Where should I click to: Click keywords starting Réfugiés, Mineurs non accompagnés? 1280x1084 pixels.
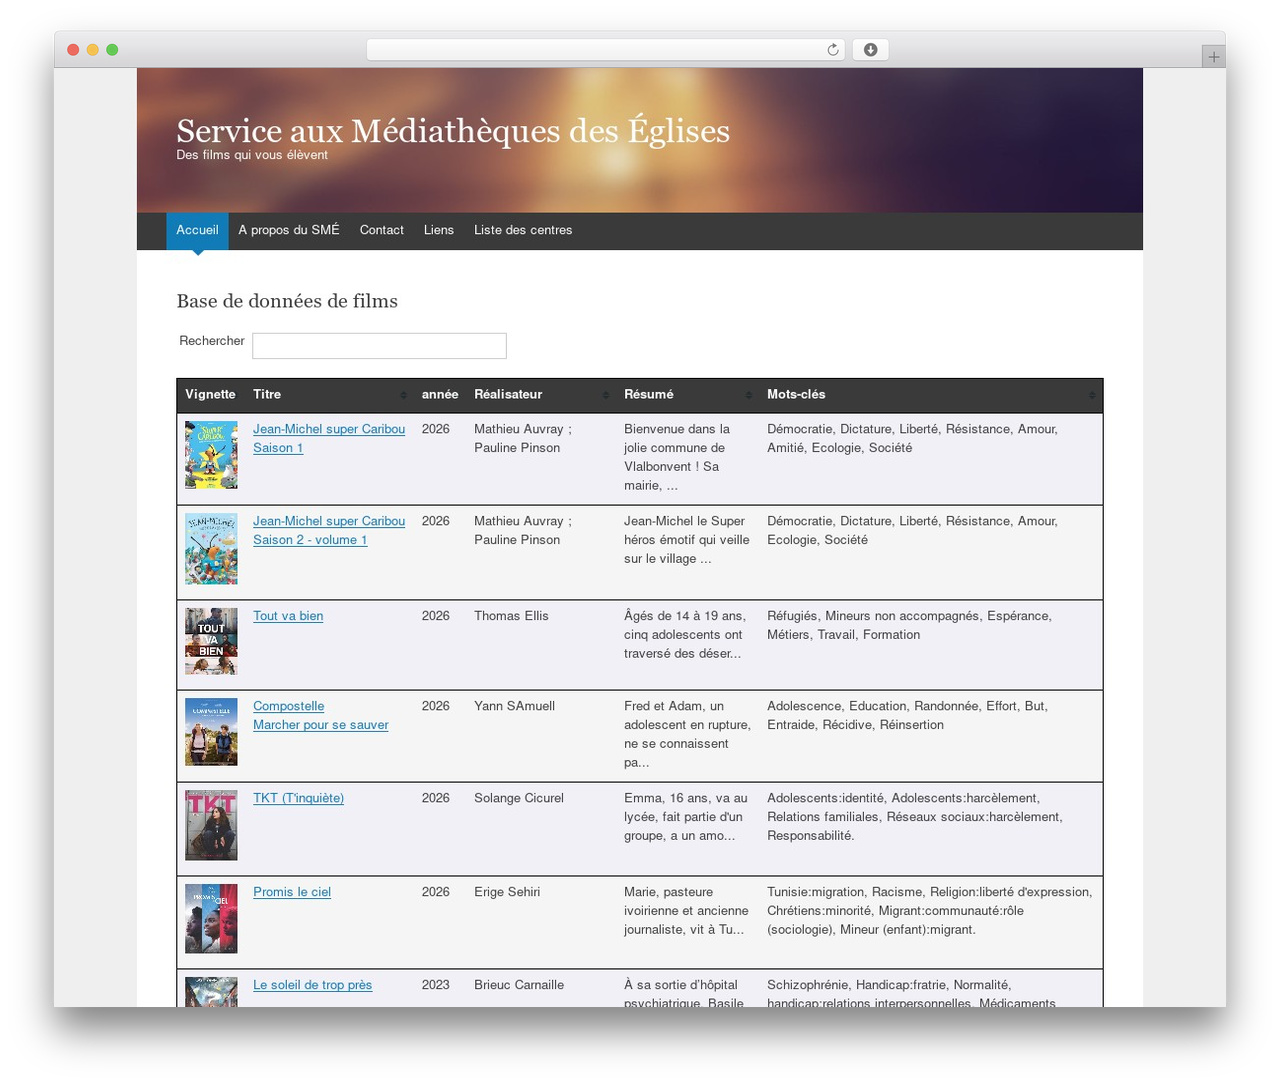point(909,625)
